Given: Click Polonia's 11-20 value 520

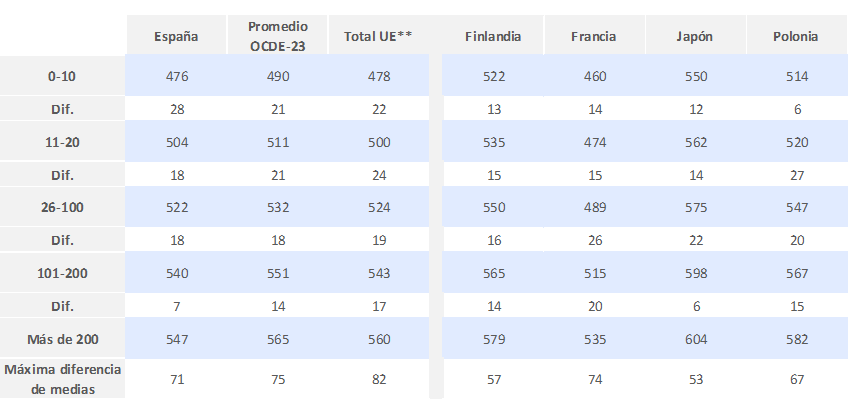Looking at the screenshot, I should [x=796, y=142].
